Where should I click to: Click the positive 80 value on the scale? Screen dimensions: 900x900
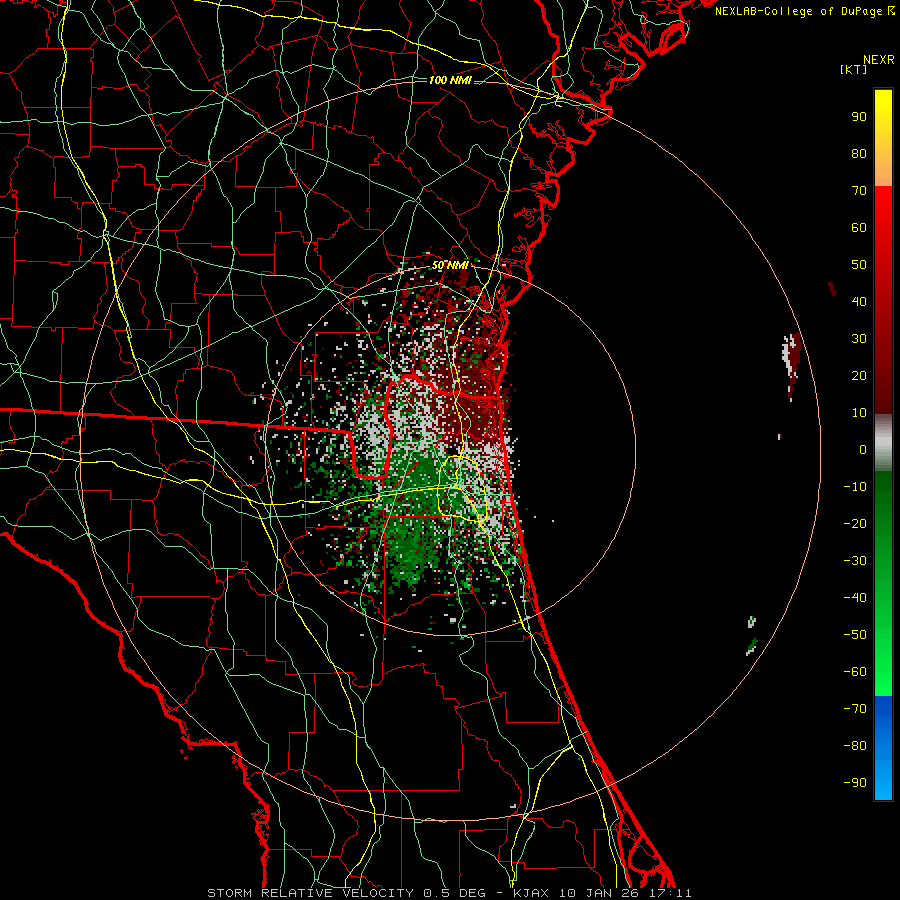point(859,154)
